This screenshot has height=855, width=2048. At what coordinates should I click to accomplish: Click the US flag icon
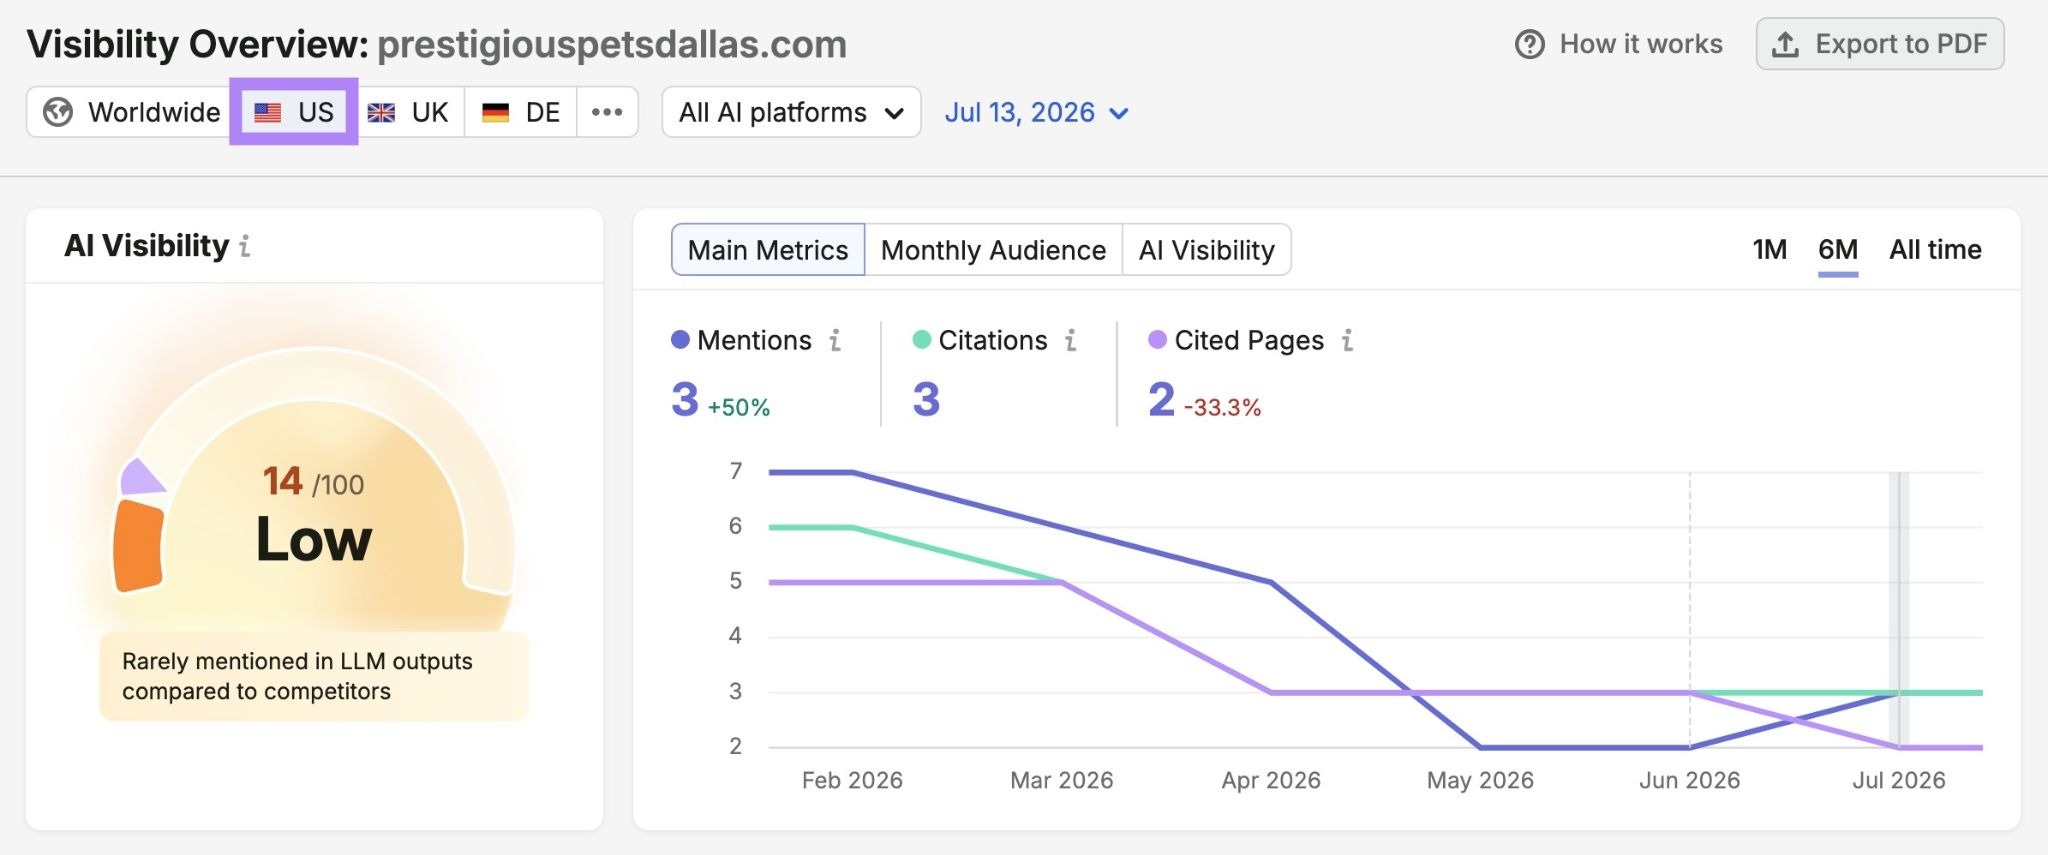tap(267, 113)
